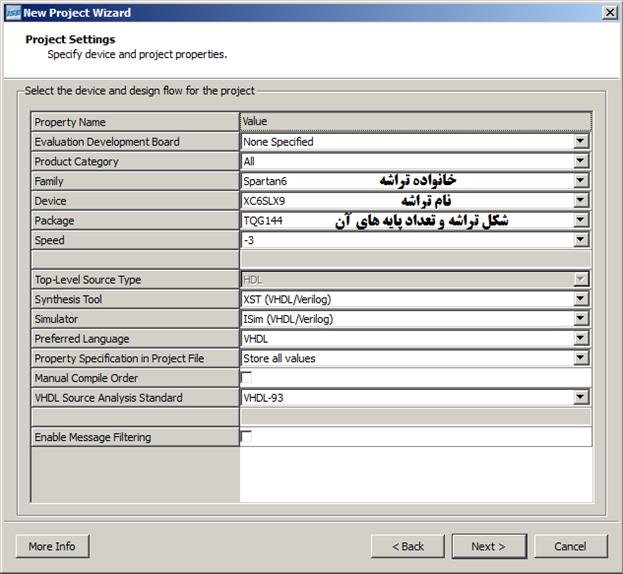Click the More Info button
Viewport: 623px width, 574px height.
point(52,546)
